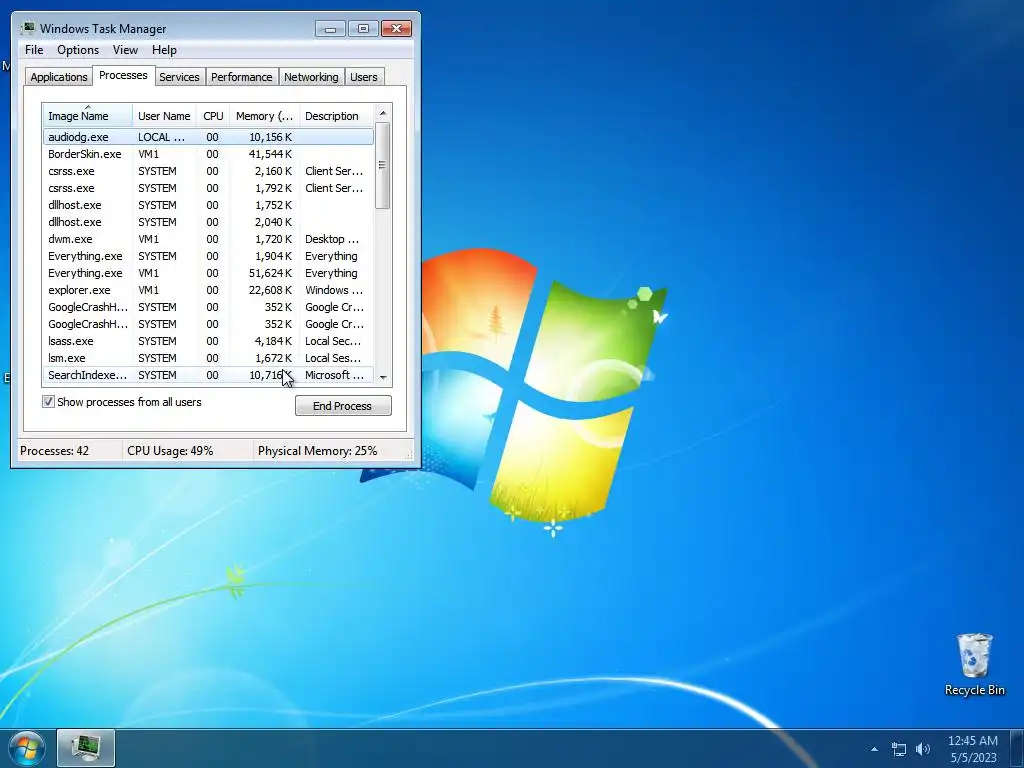The image size is (1024, 768).
Task: Open the Help menu
Action: pyautogui.click(x=164, y=50)
